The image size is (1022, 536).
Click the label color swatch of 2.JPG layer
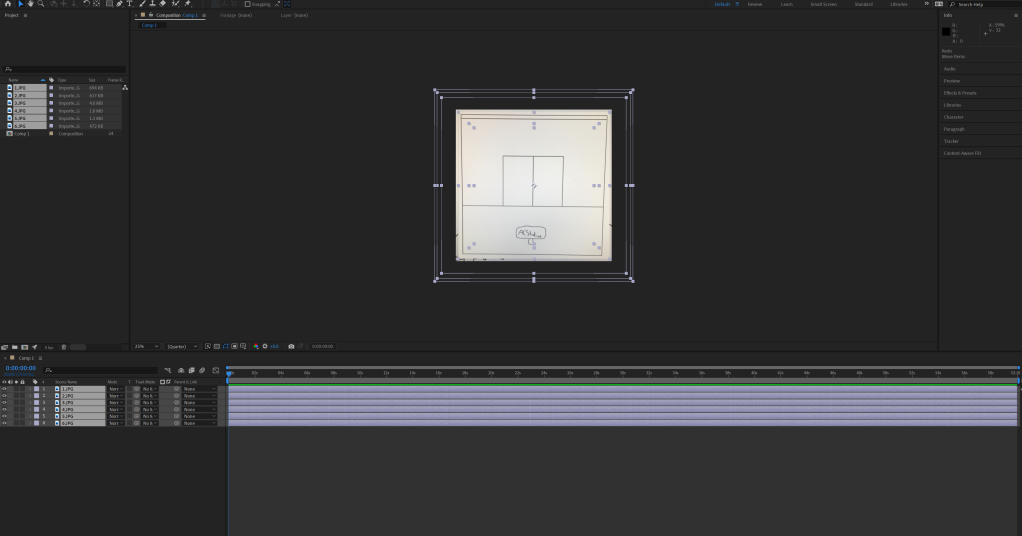[x=36, y=396]
